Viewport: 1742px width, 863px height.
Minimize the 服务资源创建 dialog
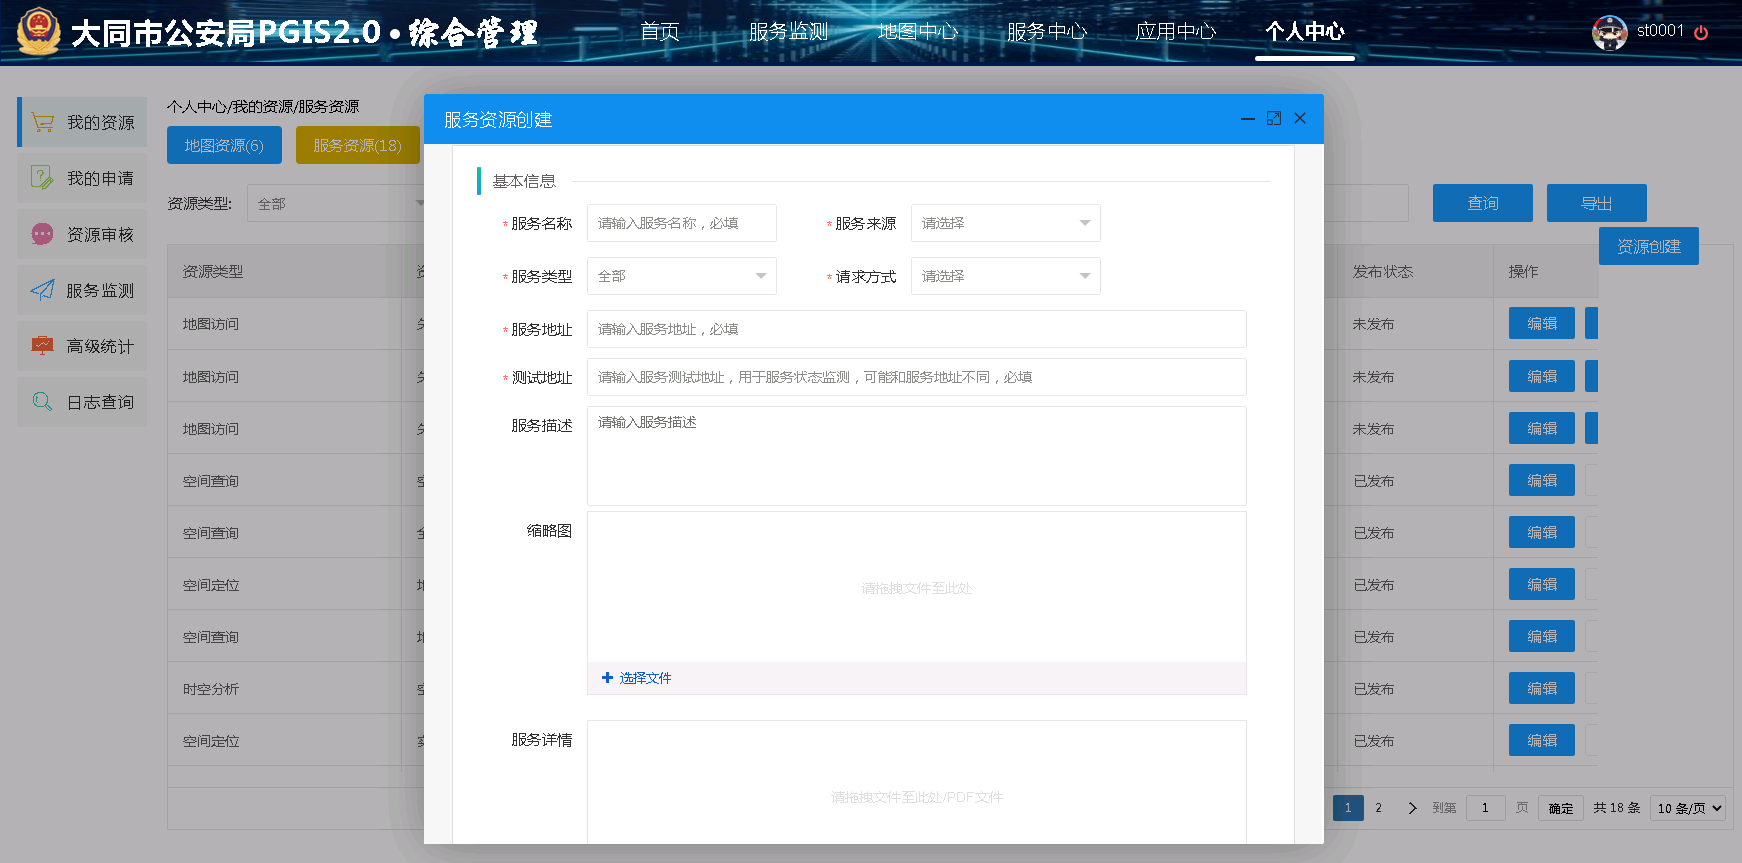1248,119
